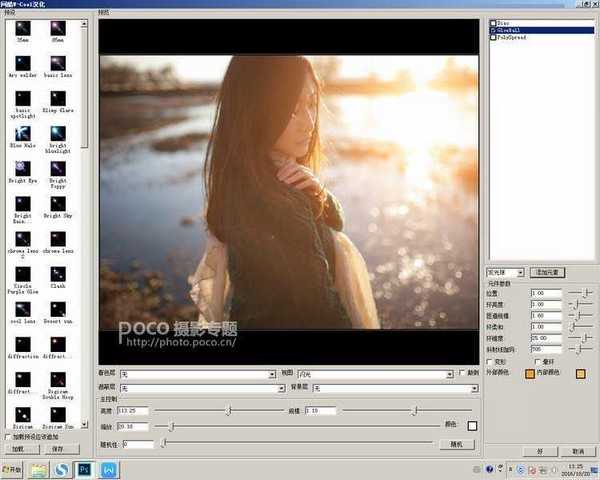Open element type dropdown above element parameters
The image size is (600, 480).
505,271
